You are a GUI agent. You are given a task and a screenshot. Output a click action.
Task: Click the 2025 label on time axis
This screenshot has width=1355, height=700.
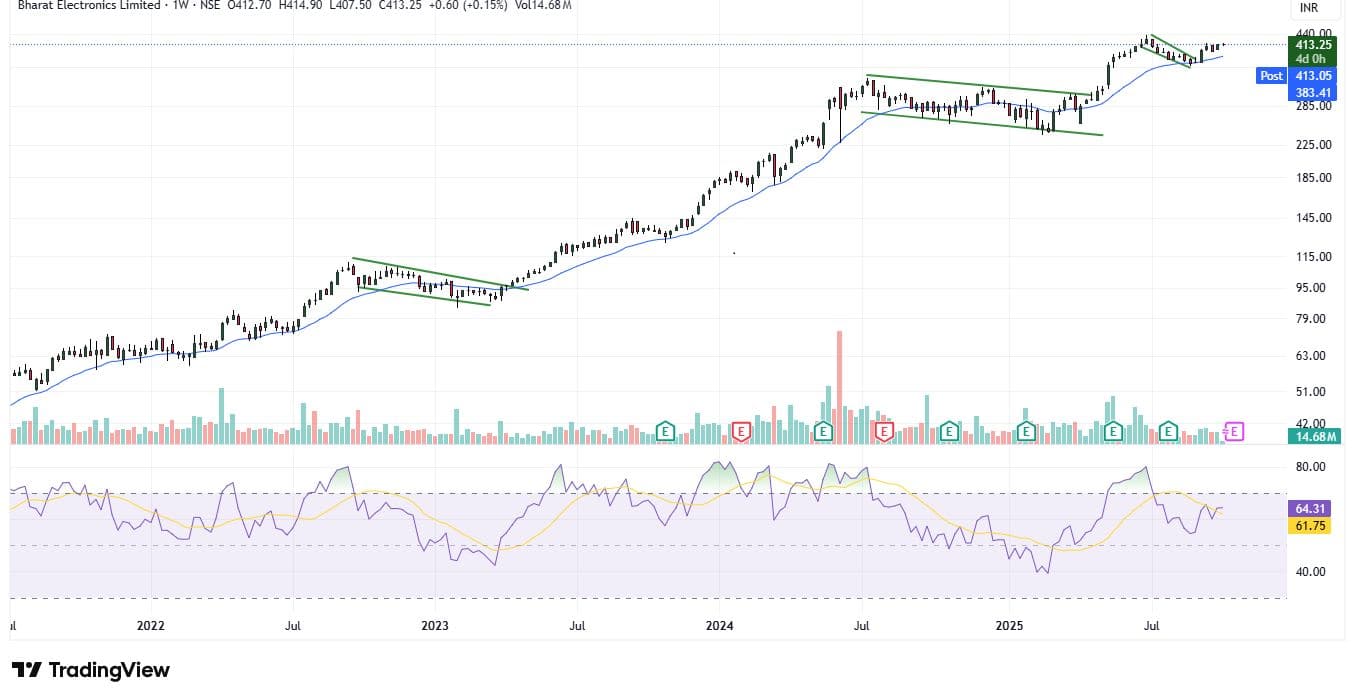pyautogui.click(x=1008, y=626)
